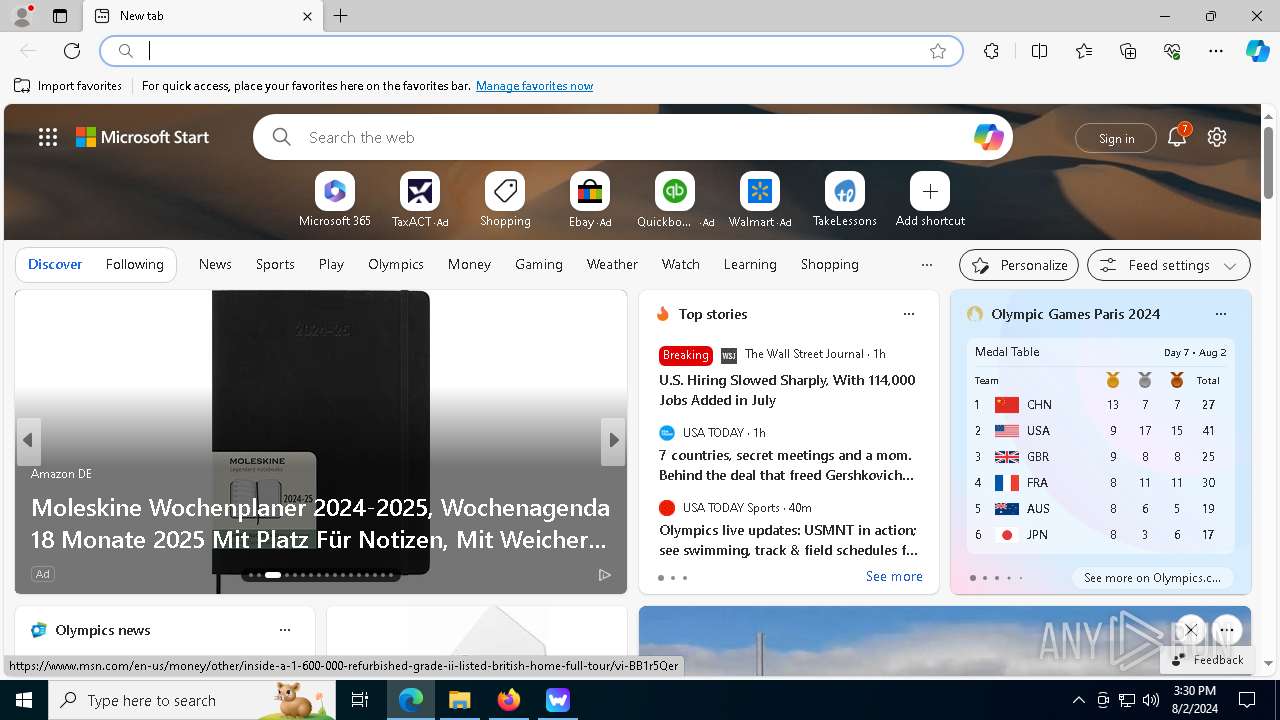
Task: Open See more on Olympics link
Action: coord(1152,577)
